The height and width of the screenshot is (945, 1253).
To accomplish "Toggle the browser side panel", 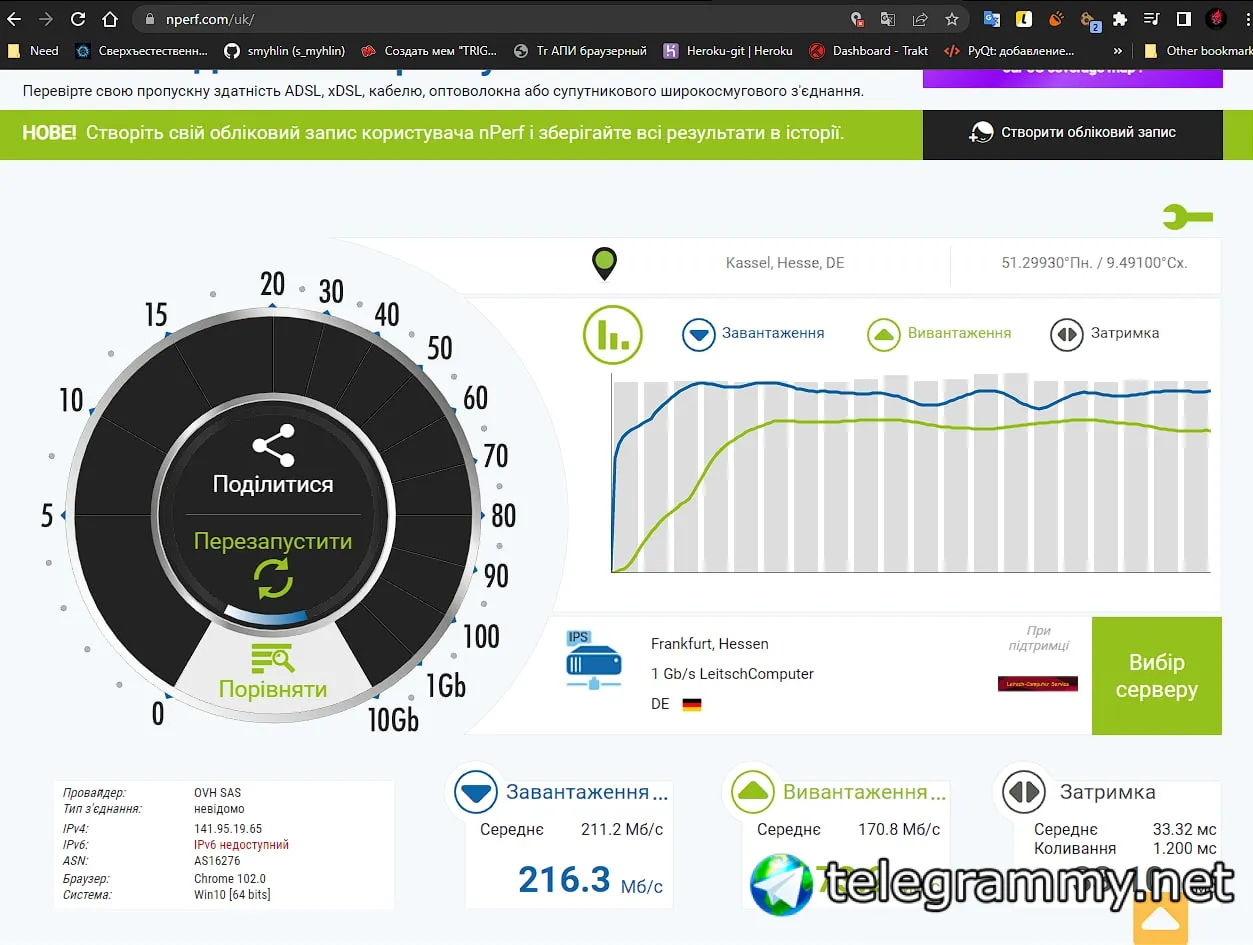I will [x=1183, y=19].
